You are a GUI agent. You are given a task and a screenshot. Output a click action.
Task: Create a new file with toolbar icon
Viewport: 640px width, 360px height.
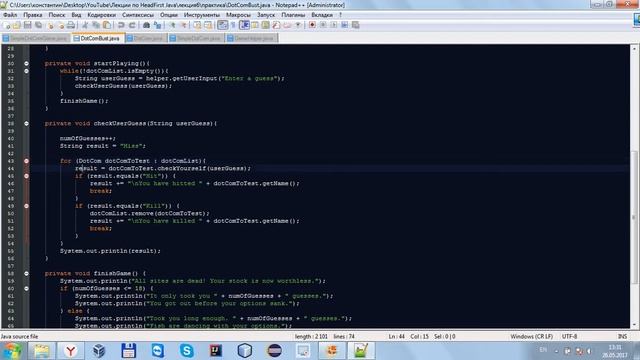pyautogui.click(x=7, y=25)
